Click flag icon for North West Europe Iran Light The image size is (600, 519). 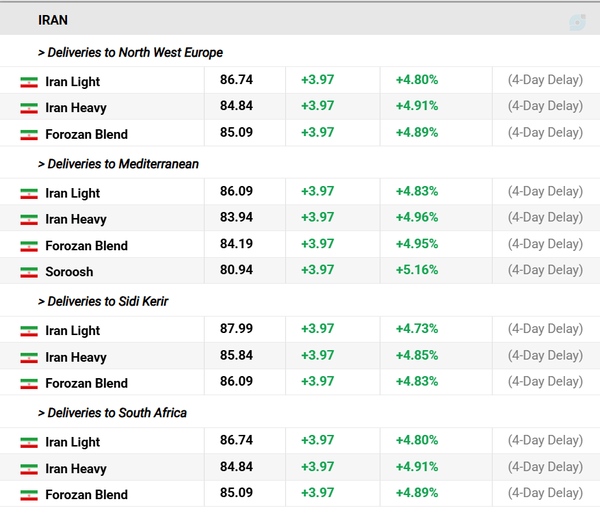tap(29, 82)
